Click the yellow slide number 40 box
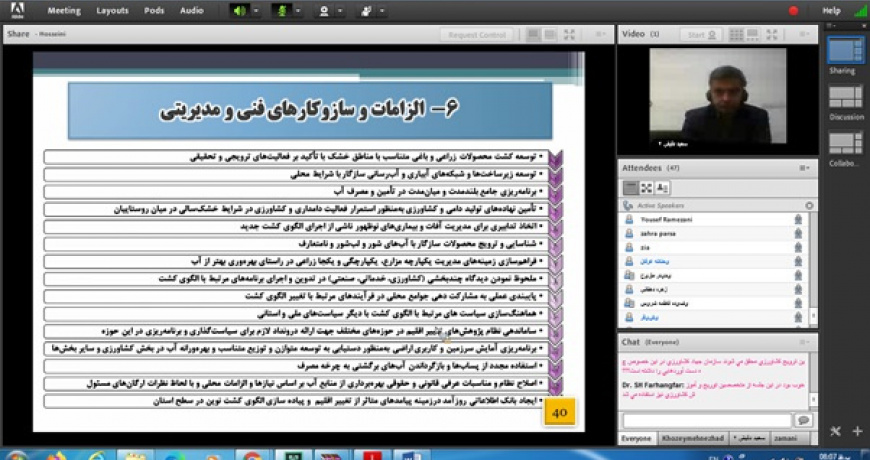This screenshot has height=460, width=870. 559,412
